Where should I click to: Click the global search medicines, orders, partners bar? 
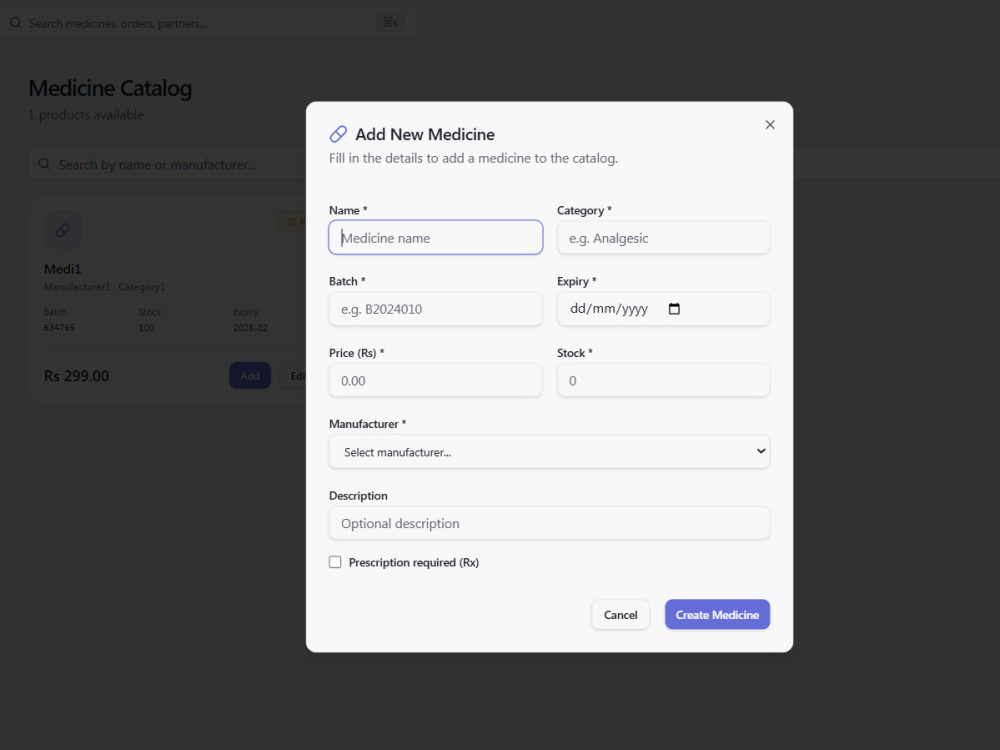207,23
